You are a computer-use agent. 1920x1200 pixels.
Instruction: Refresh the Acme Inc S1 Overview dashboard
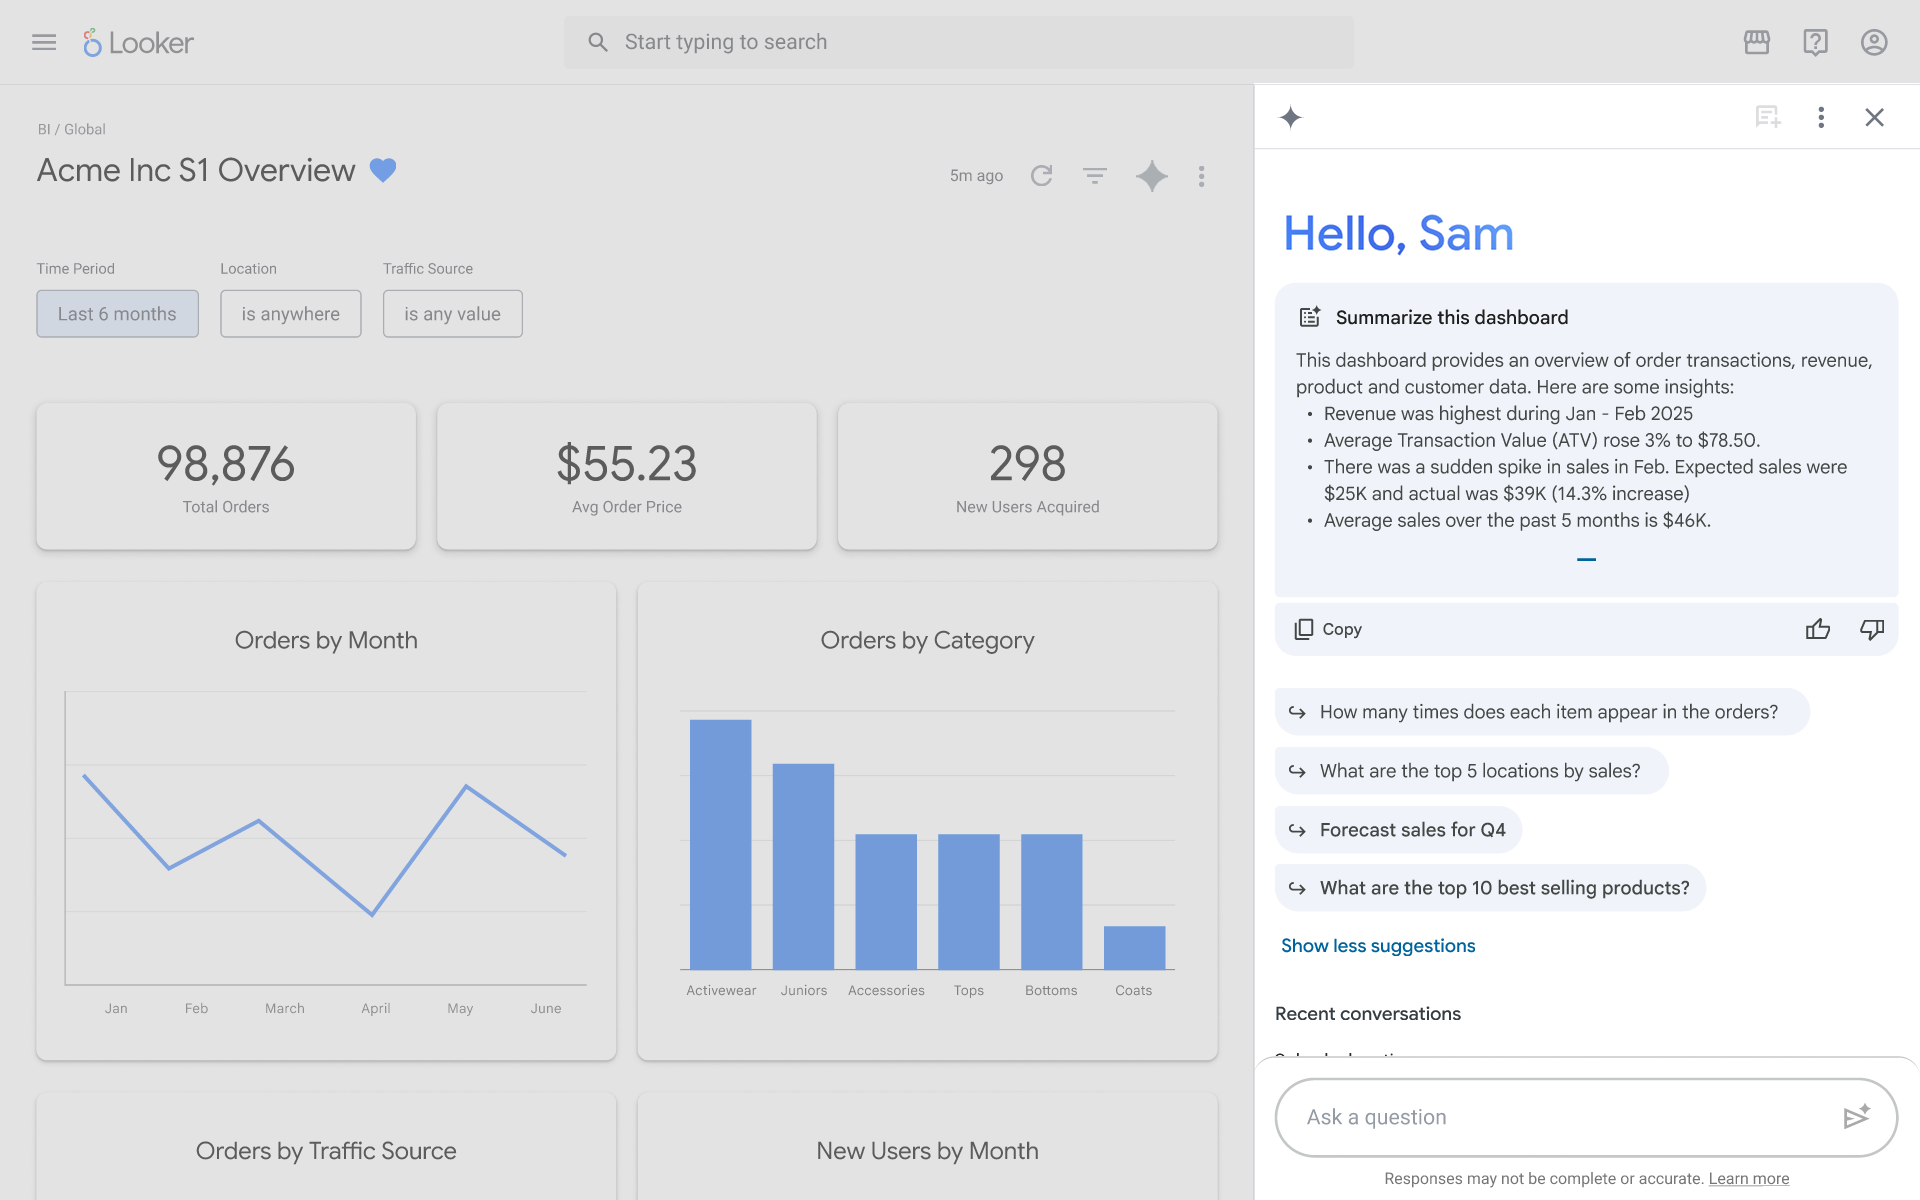click(1041, 175)
